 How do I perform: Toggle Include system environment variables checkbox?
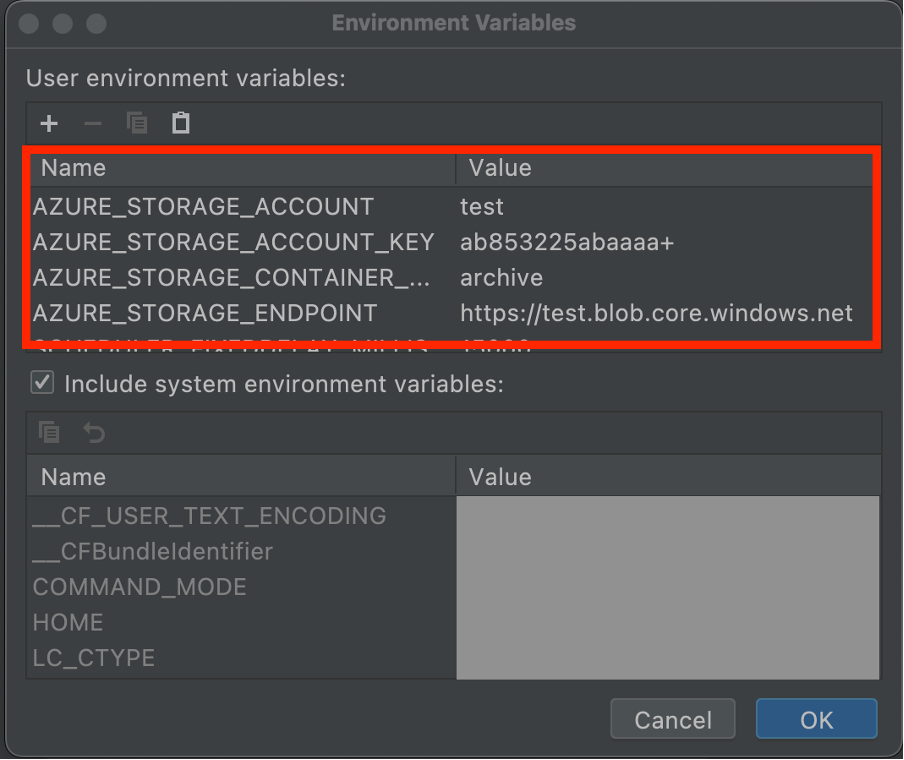point(42,383)
